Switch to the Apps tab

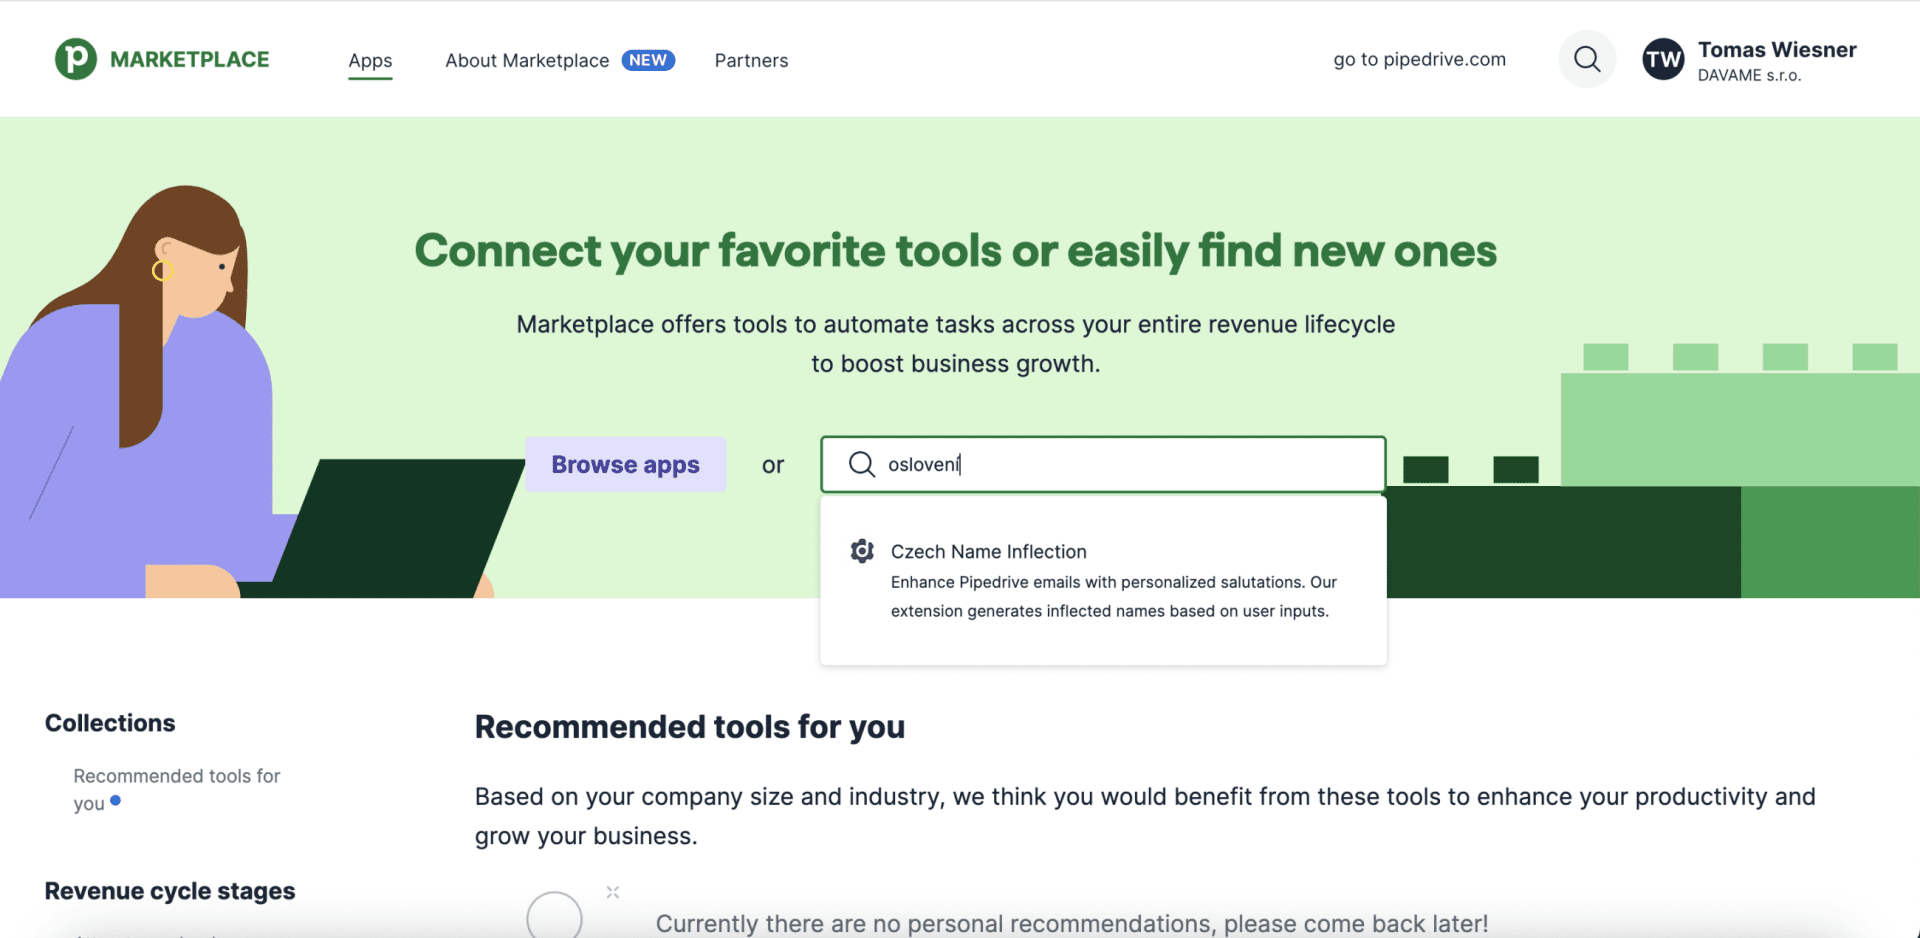click(370, 60)
